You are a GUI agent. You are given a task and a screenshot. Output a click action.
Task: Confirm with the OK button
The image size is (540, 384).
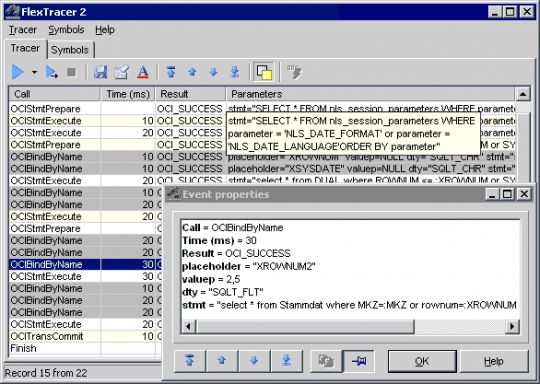coord(422,361)
